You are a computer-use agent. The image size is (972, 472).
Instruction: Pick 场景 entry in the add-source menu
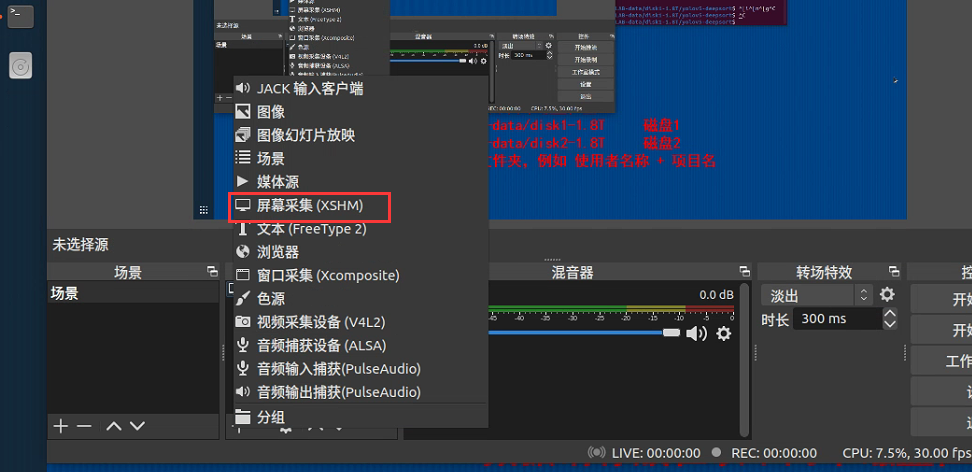361,159
